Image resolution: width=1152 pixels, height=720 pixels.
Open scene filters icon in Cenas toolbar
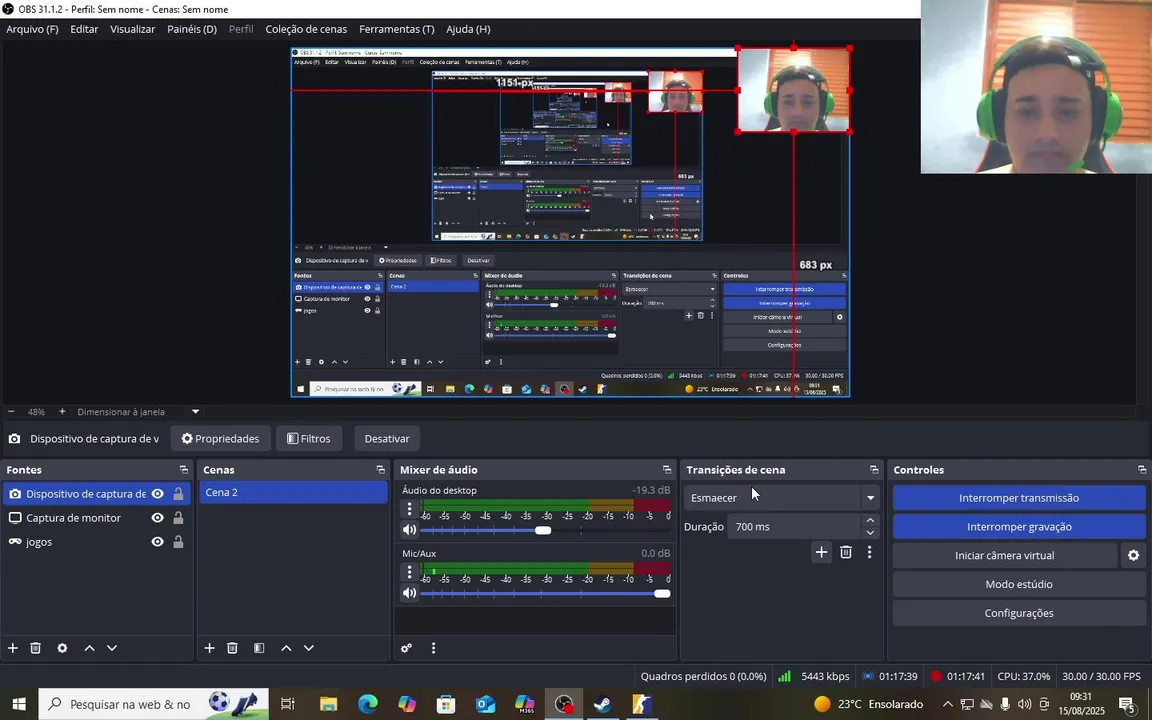click(x=259, y=648)
